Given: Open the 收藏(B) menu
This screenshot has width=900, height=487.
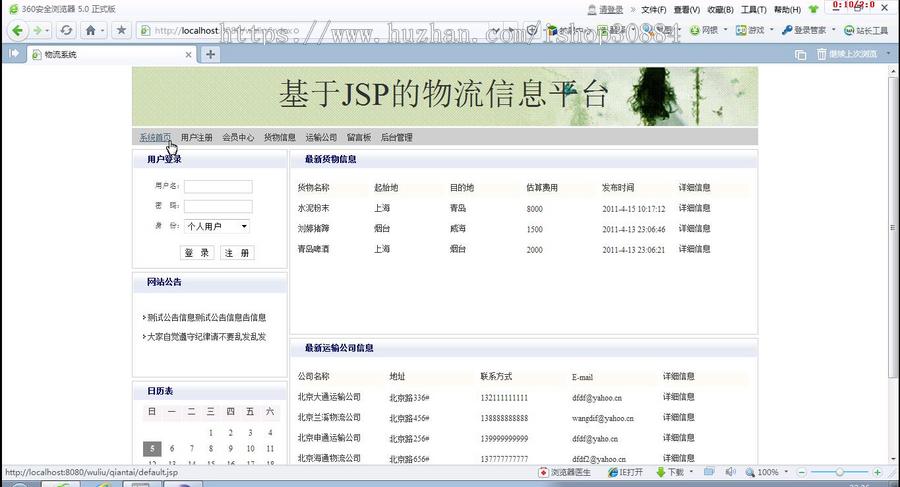Looking at the screenshot, I should pyautogui.click(x=720, y=10).
